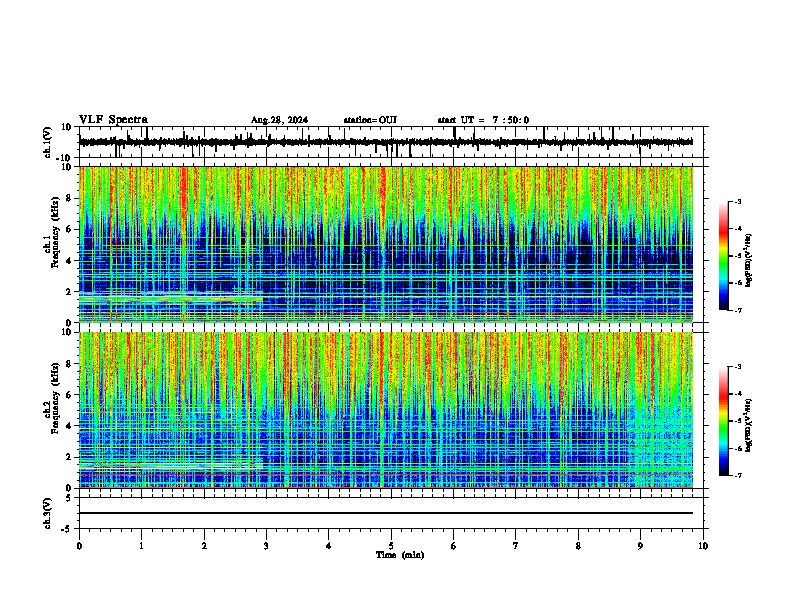Screen dimensions: 792x612
Task: Click the flat ch.3 voltage trace line
Action: (x=386, y=513)
